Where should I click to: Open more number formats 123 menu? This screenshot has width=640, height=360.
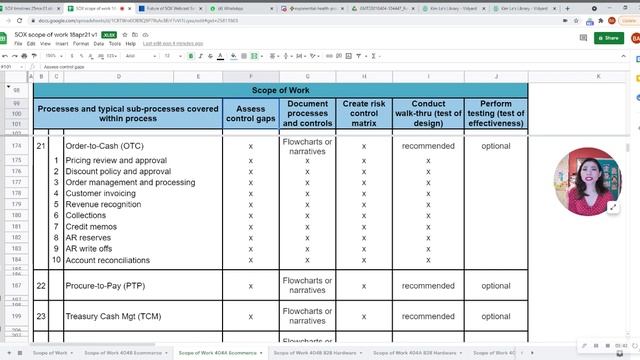tap(112, 56)
